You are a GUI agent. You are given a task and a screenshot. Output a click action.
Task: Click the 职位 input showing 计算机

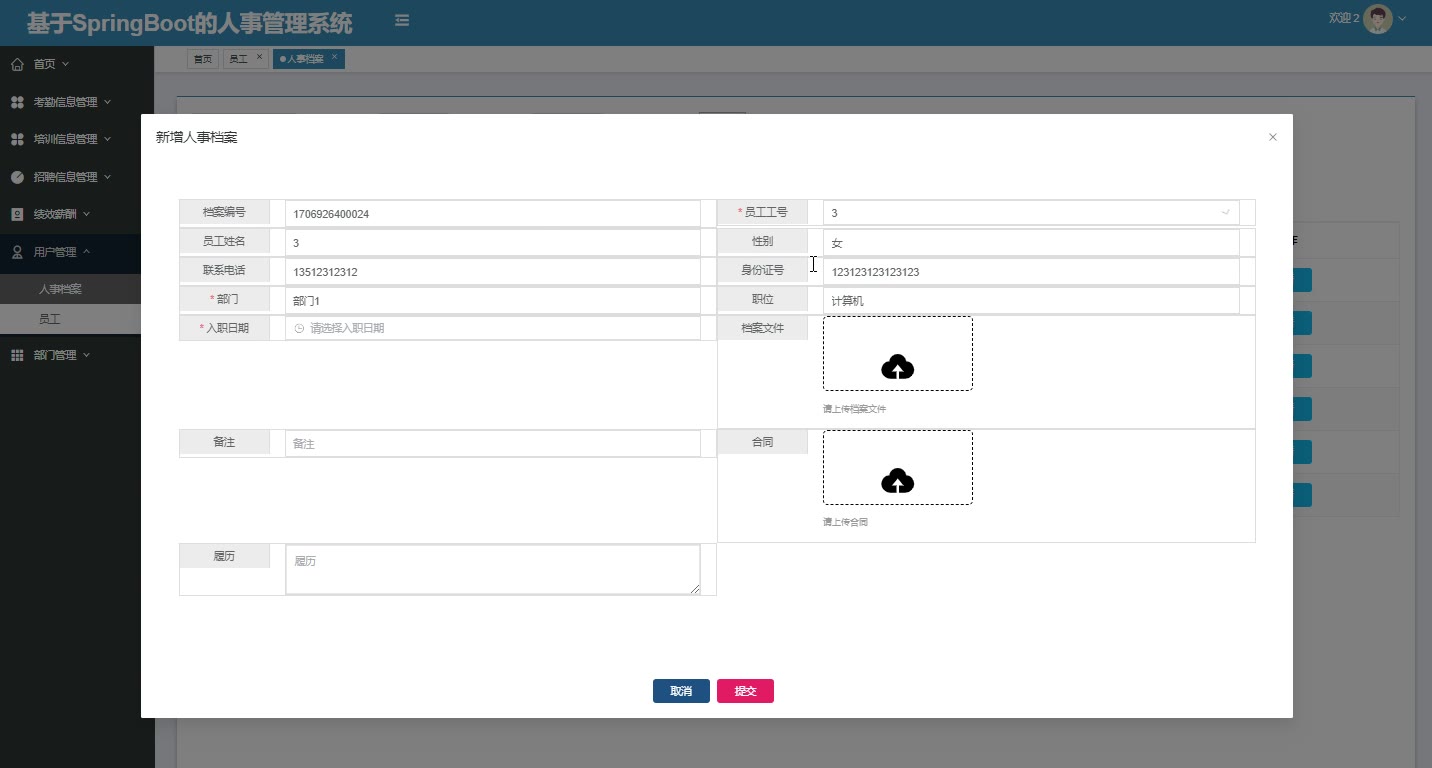point(1031,301)
